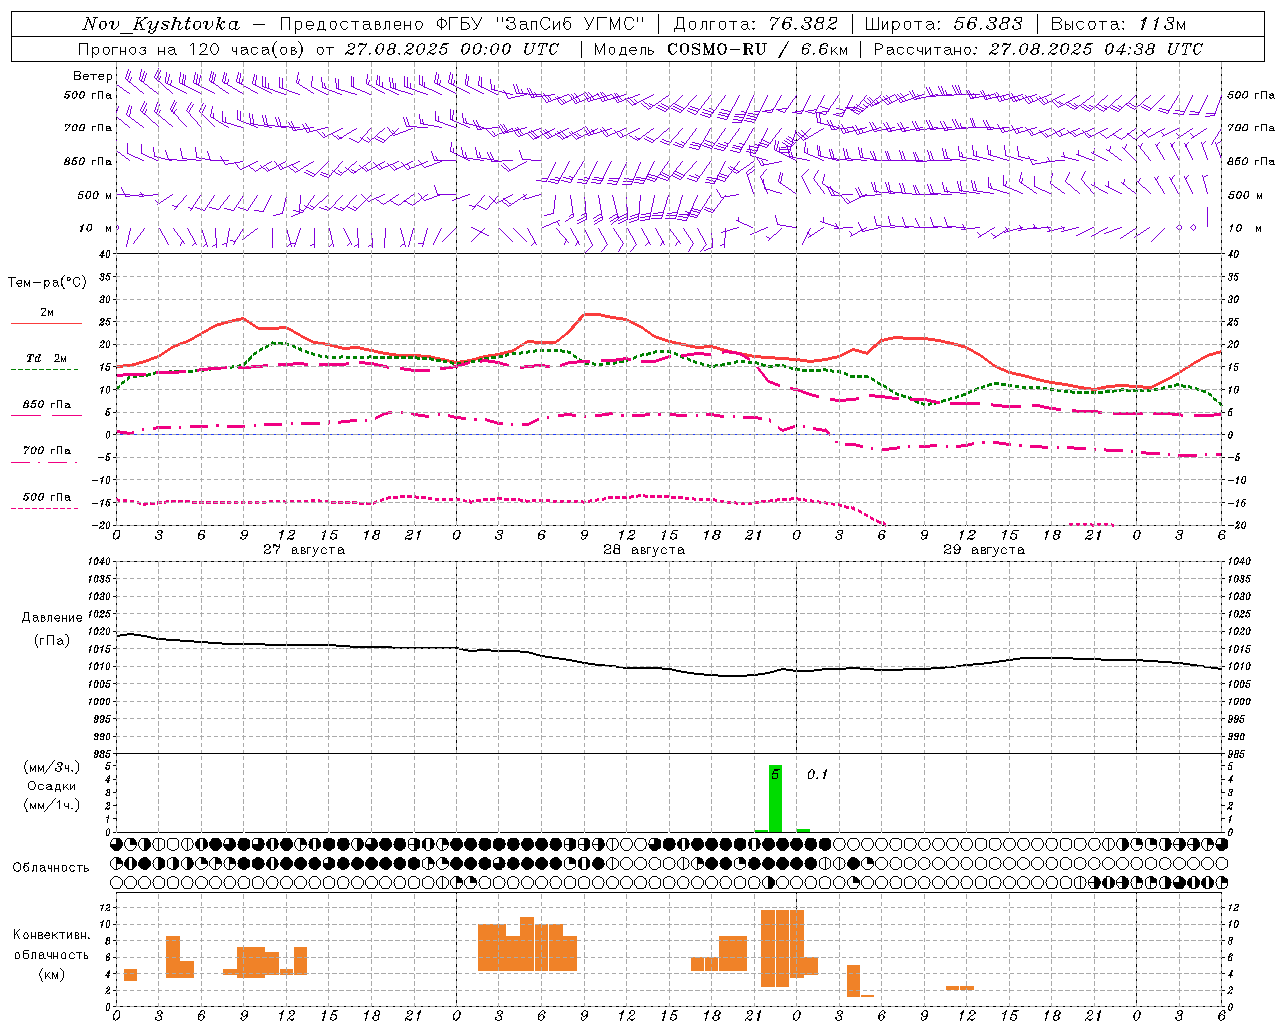Click the computed time "Рассчитано: 27.08.2025 04:38 UTC"
The height and width of the screenshot is (1024, 1280).
pyautogui.click(x=1038, y=49)
